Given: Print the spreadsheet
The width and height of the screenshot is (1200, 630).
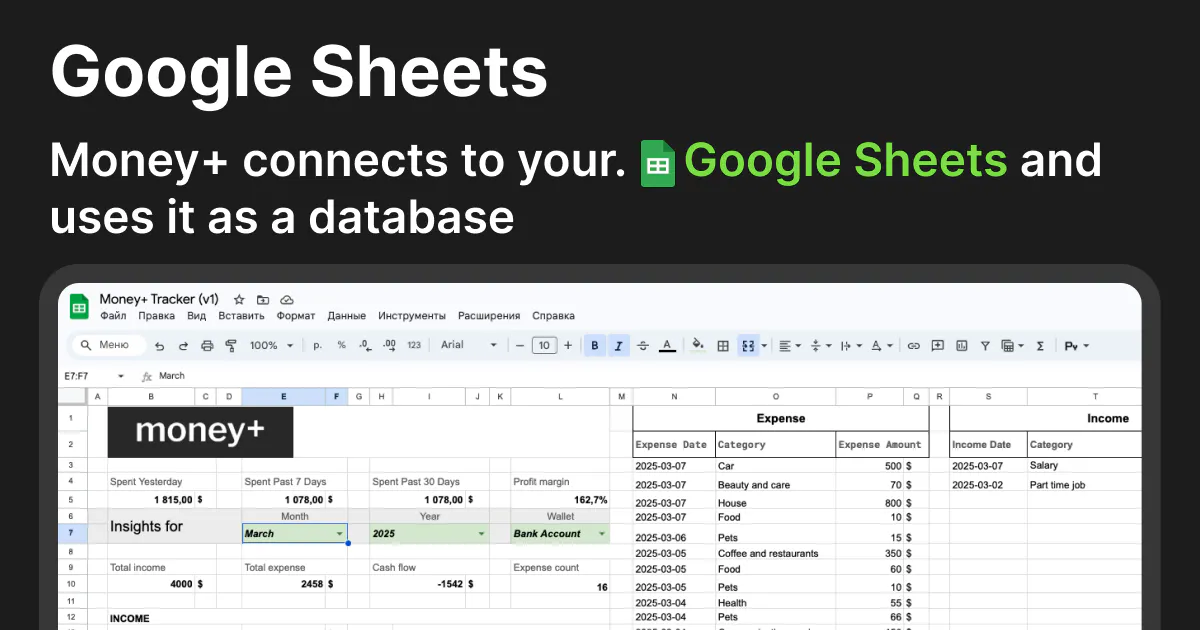Looking at the screenshot, I should coord(207,345).
